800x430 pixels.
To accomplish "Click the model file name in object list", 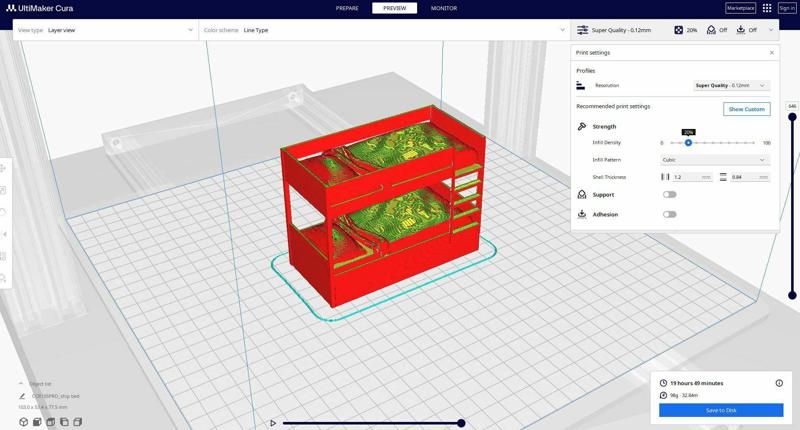I will [56, 396].
